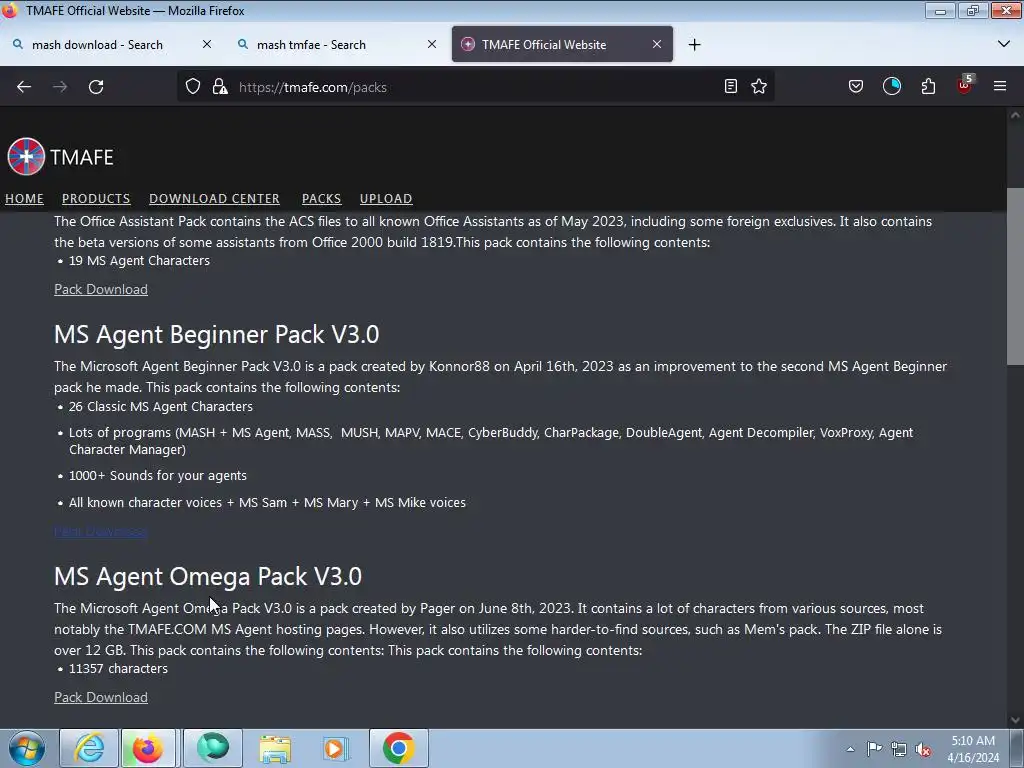Viewport: 1024px width, 768px height.
Task: Click Pack Download under MS Agent Beginner Pack
Action: (101, 532)
